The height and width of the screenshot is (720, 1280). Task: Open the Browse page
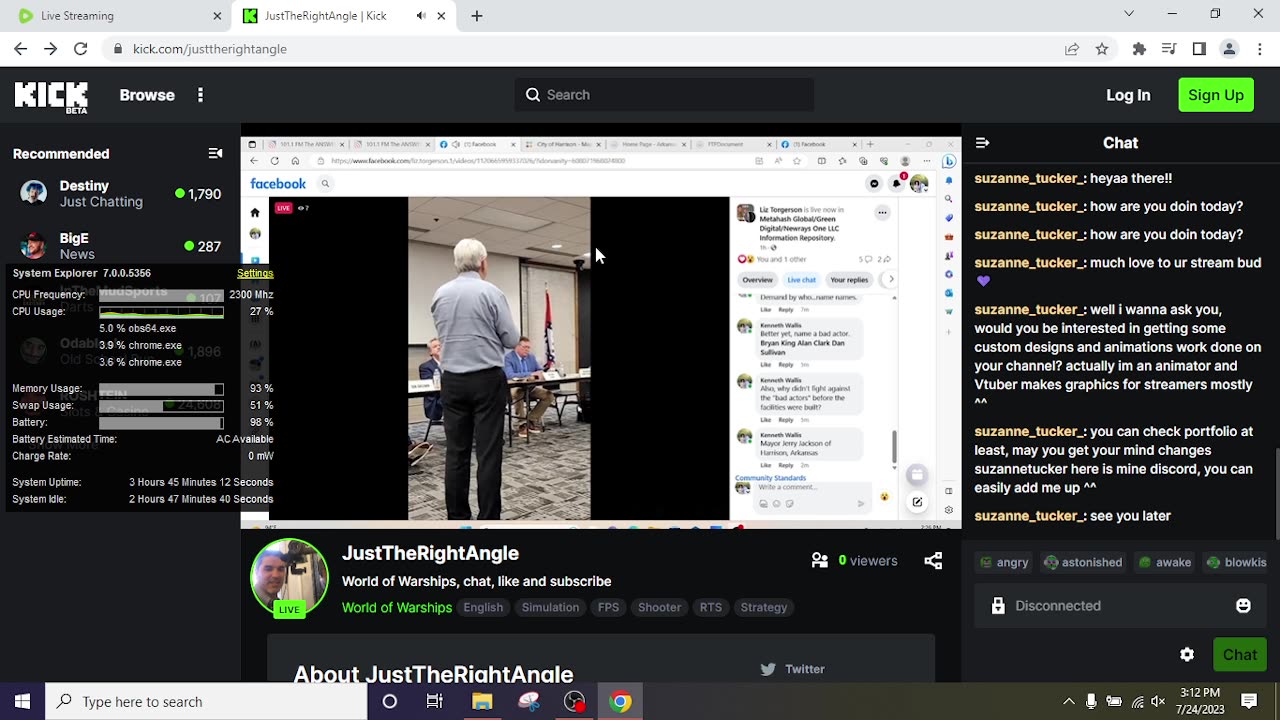click(147, 95)
